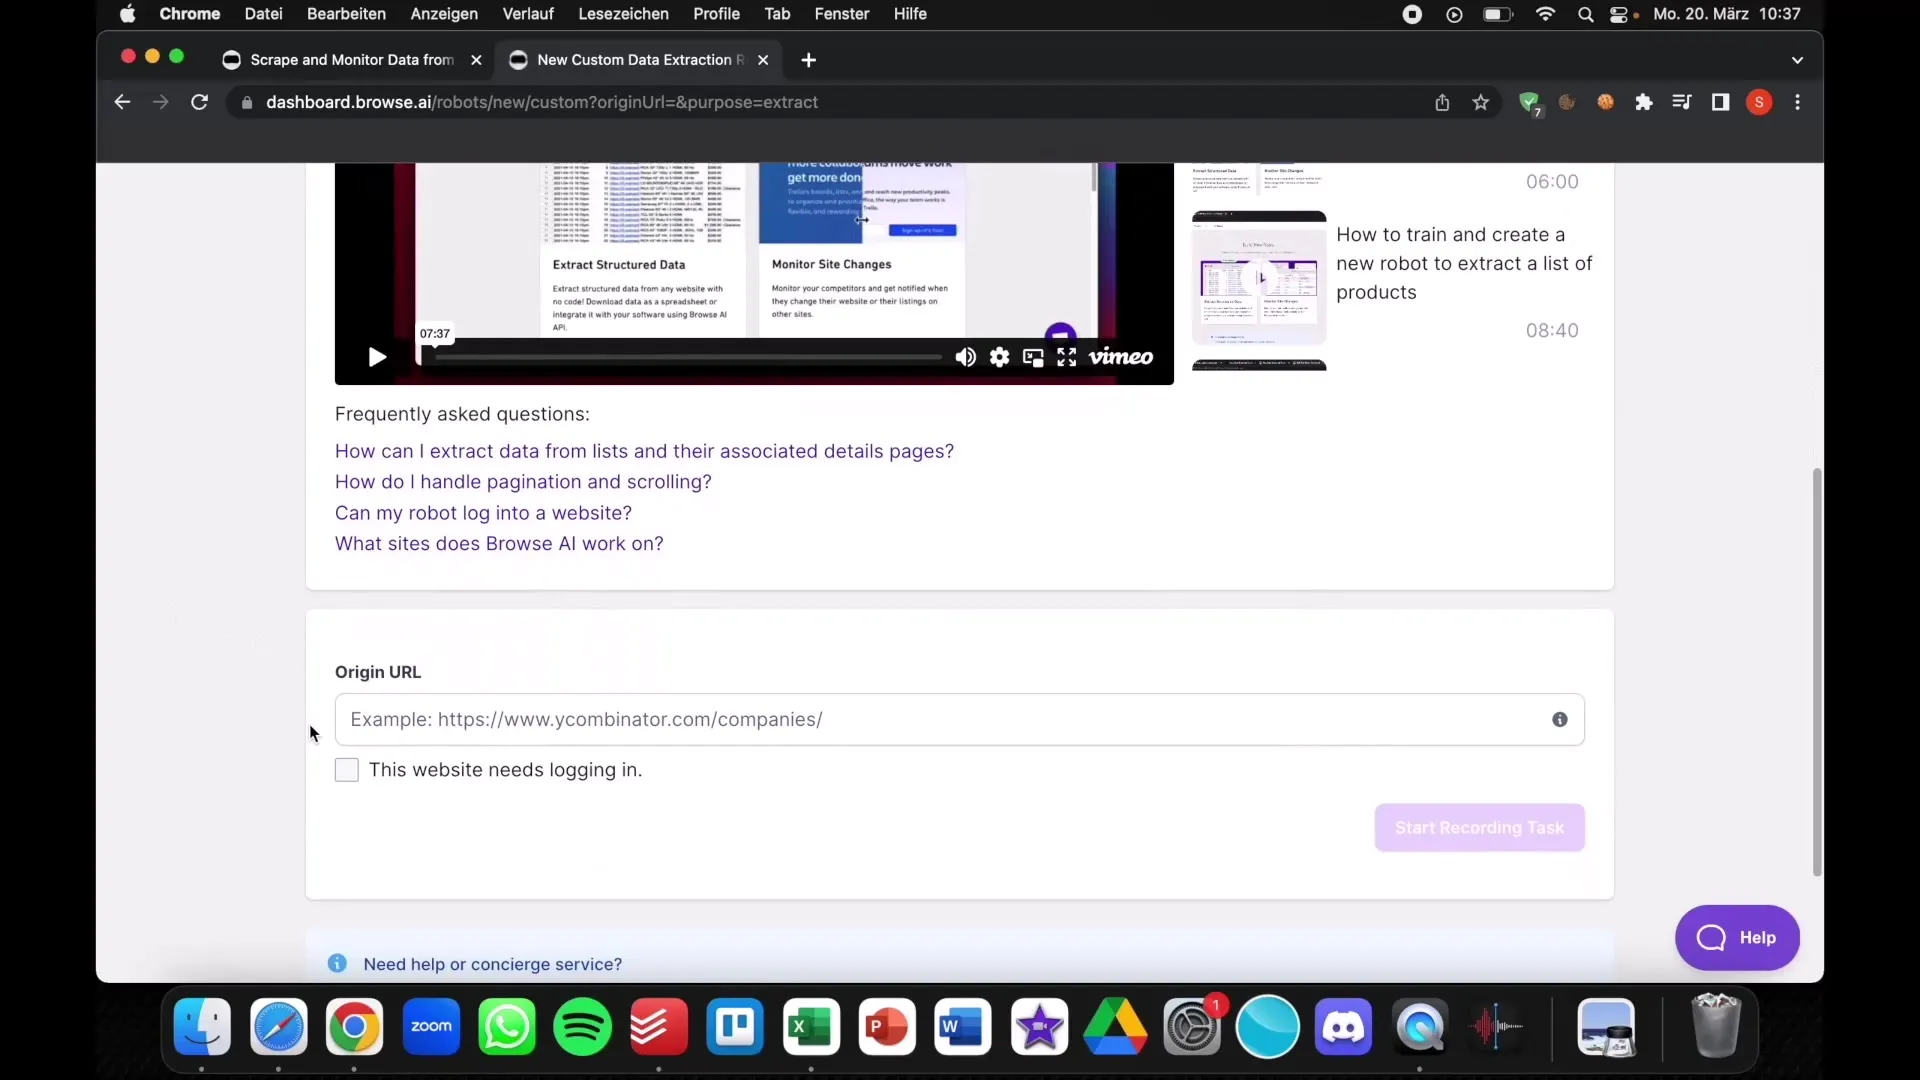Open the Fenster menu
Viewport: 1920px width, 1080px height.
842,14
